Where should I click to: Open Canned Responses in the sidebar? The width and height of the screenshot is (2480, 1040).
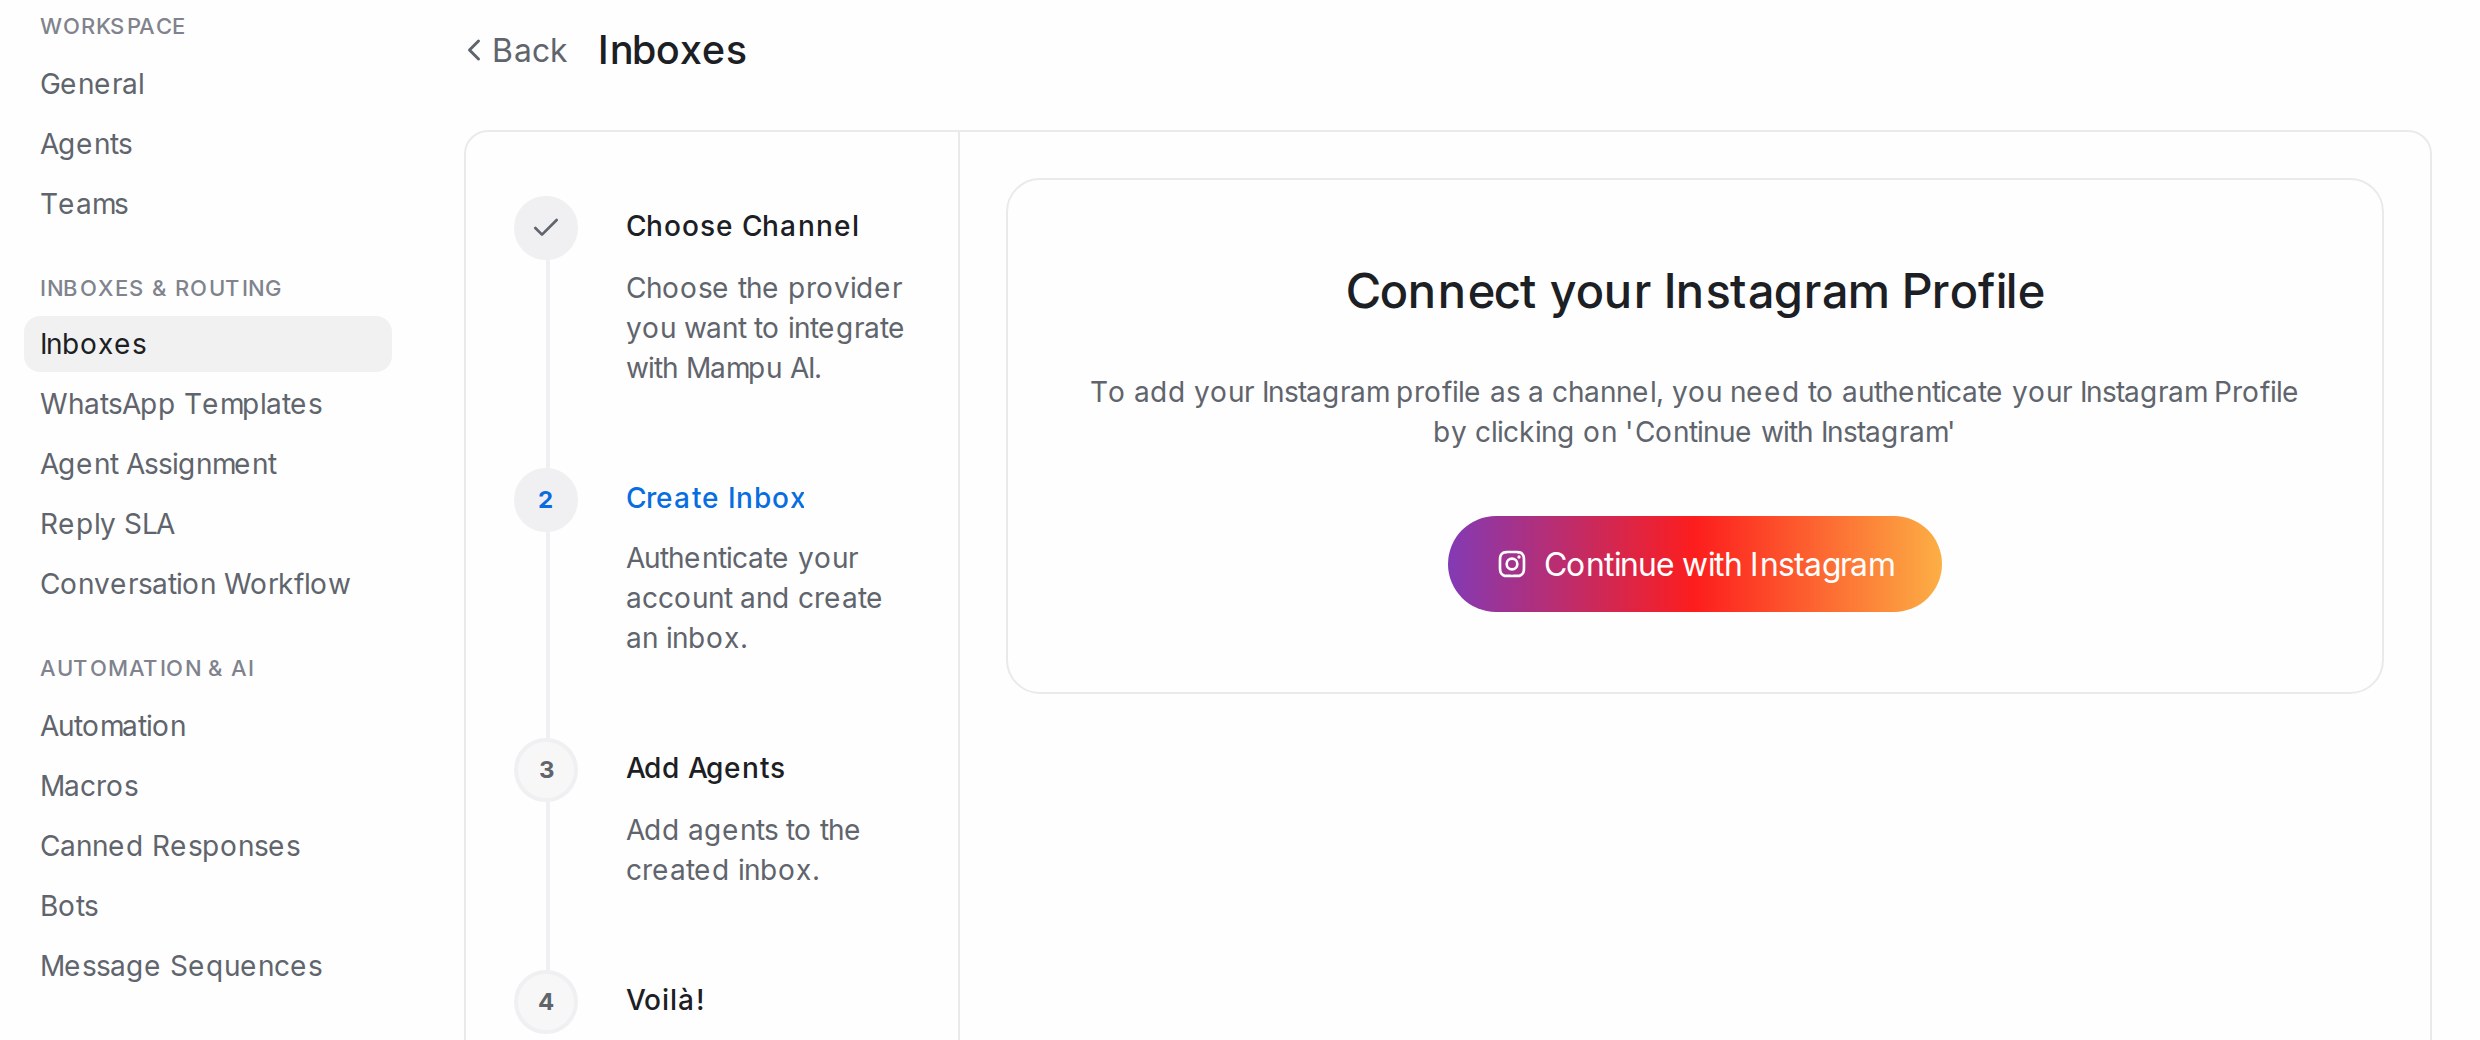tap(208, 846)
